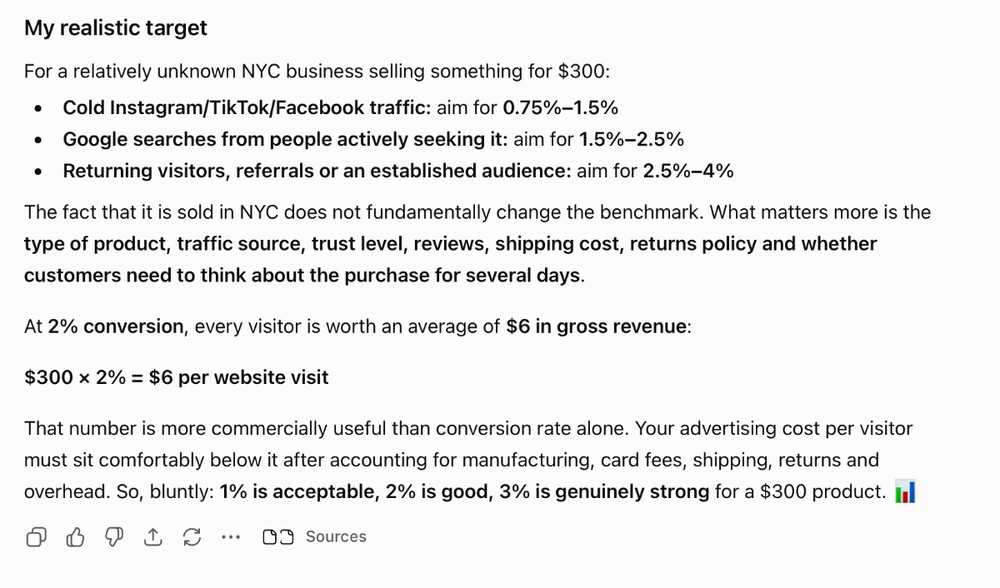1000x588 pixels.
Task: Give the response a thumbs up
Action: pyautogui.click(x=75, y=537)
